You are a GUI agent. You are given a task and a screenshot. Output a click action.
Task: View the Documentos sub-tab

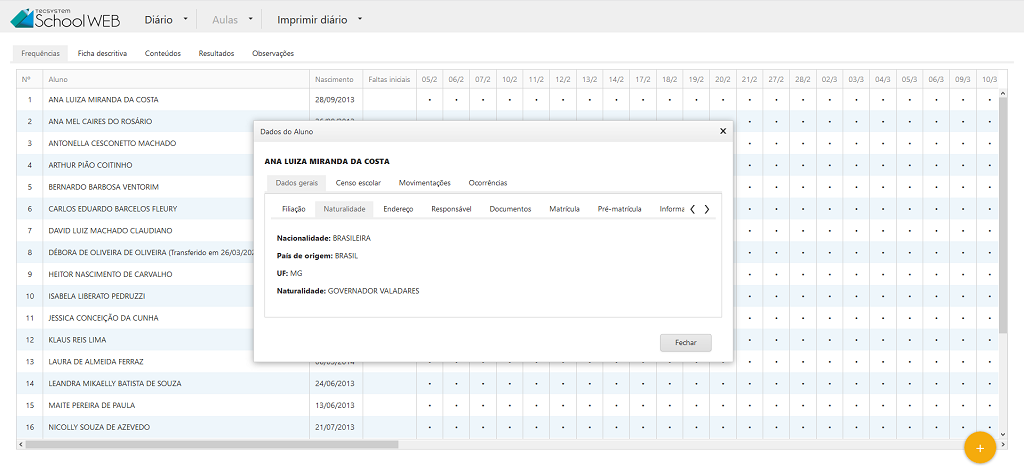[510, 209]
